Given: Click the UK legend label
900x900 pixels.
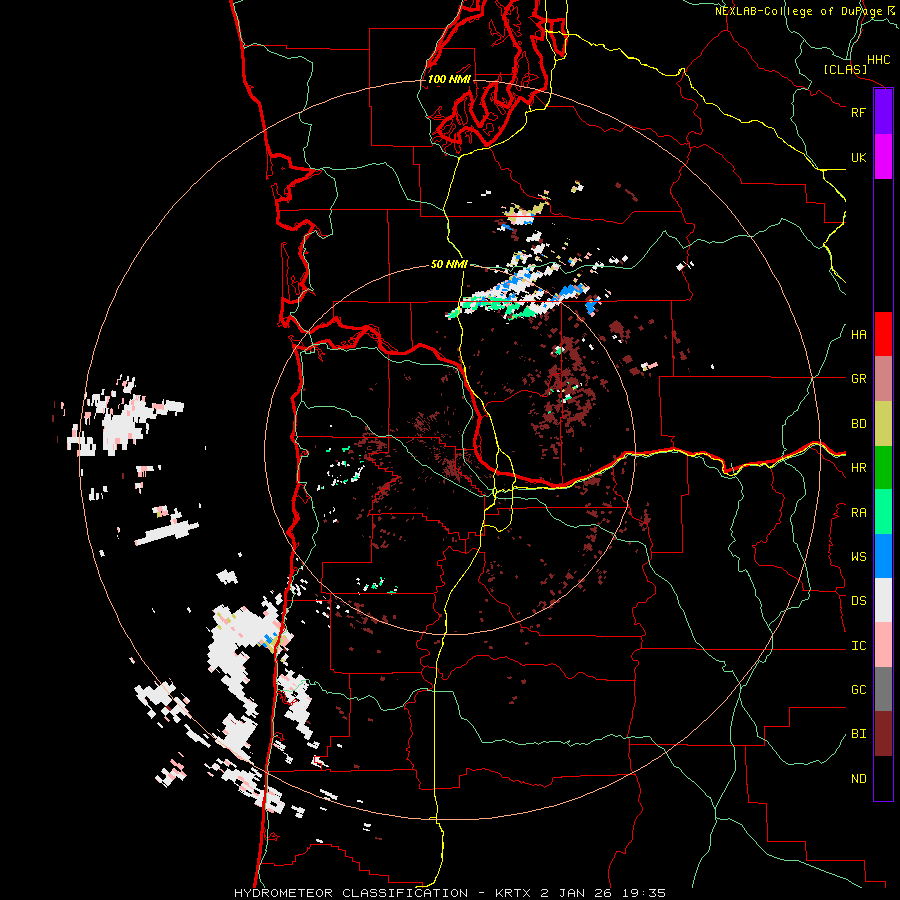Looking at the screenshot, I should coord(858,157).
